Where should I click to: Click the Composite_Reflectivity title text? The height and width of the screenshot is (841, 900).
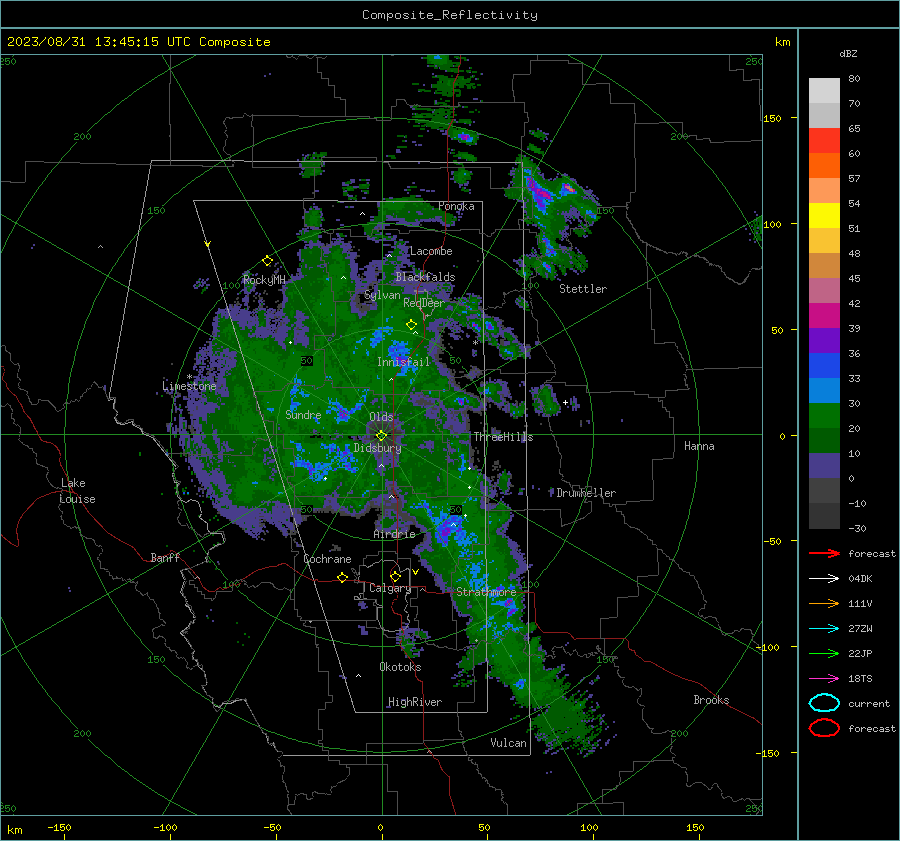pyautogui.click(x=450, y=15)
